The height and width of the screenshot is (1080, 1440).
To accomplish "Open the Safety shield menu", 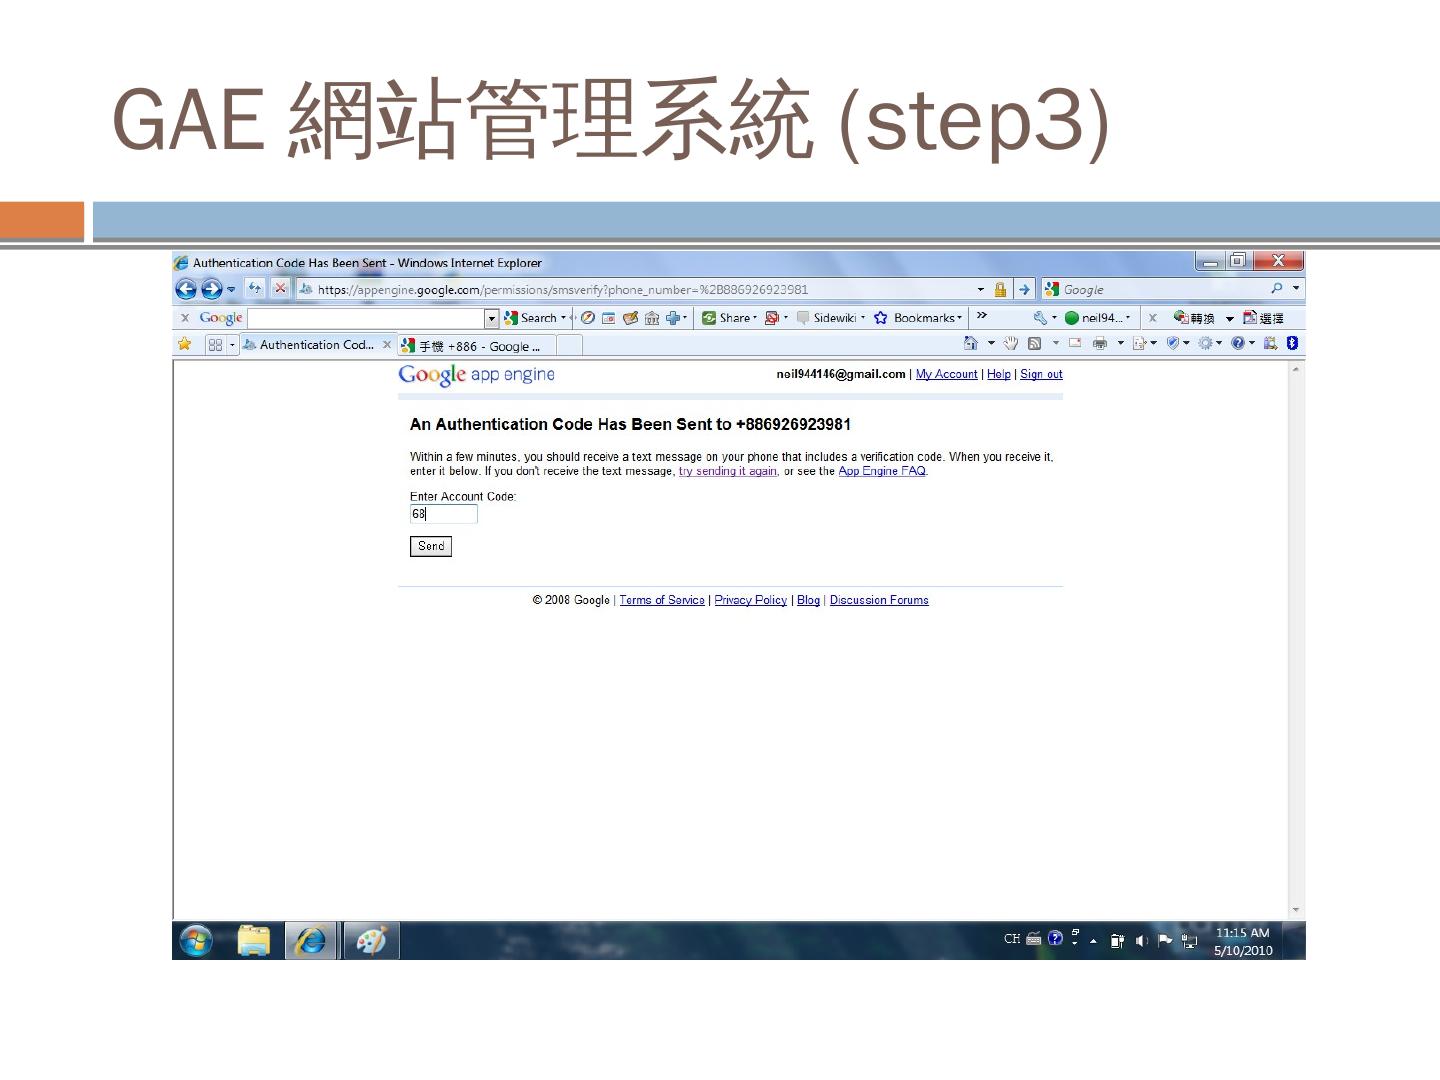I will click(x=1177, y=343).
